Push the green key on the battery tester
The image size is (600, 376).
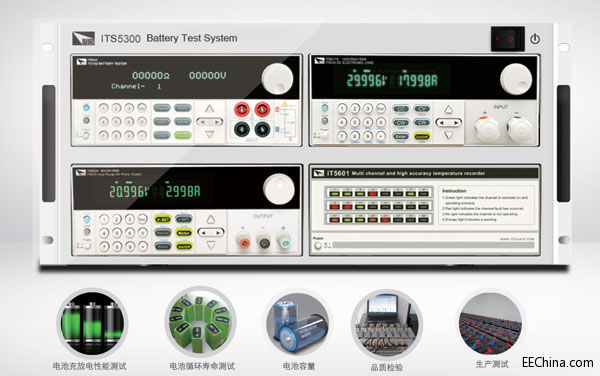tap(183, 135)
